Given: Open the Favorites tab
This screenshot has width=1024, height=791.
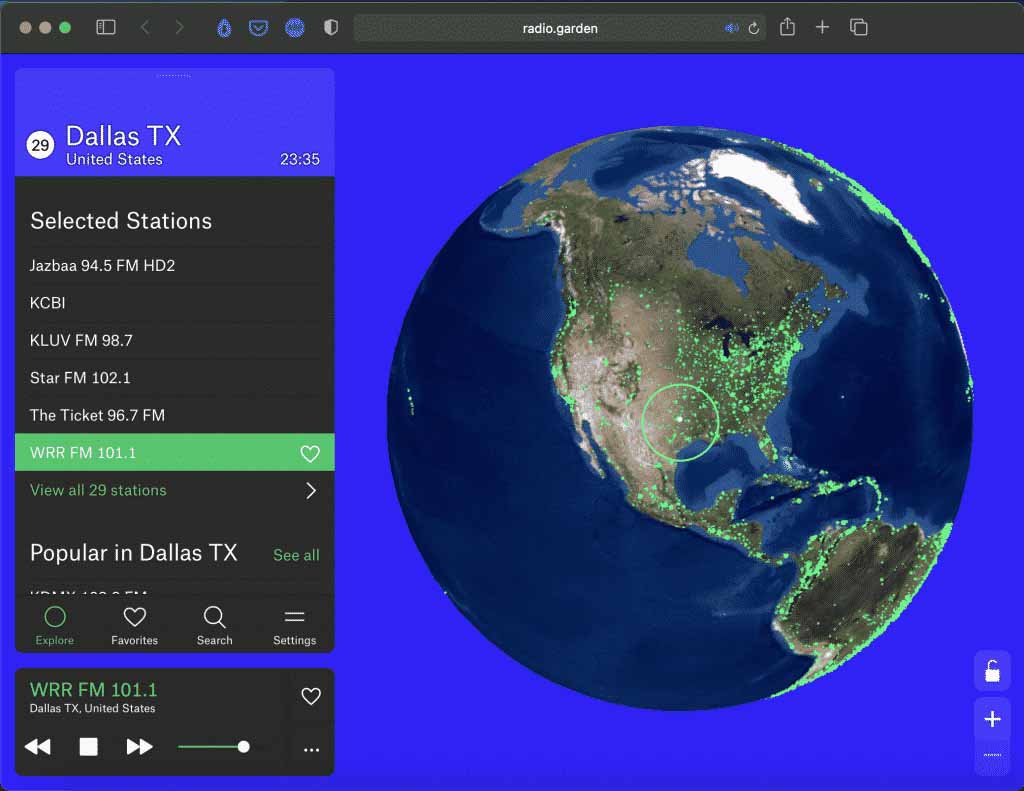Looking at the screenshot, I should tap(134, 626).
